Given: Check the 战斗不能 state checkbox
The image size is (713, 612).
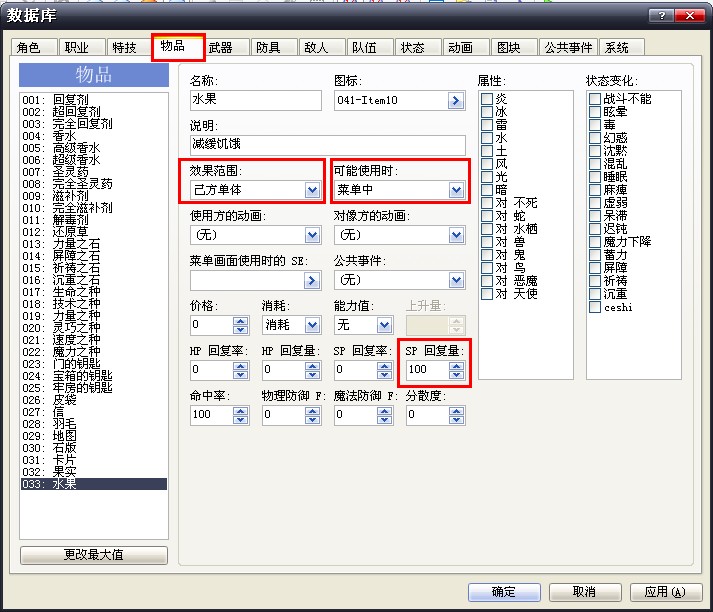Looking at the screenshot, I should click(x=595, y=99).
